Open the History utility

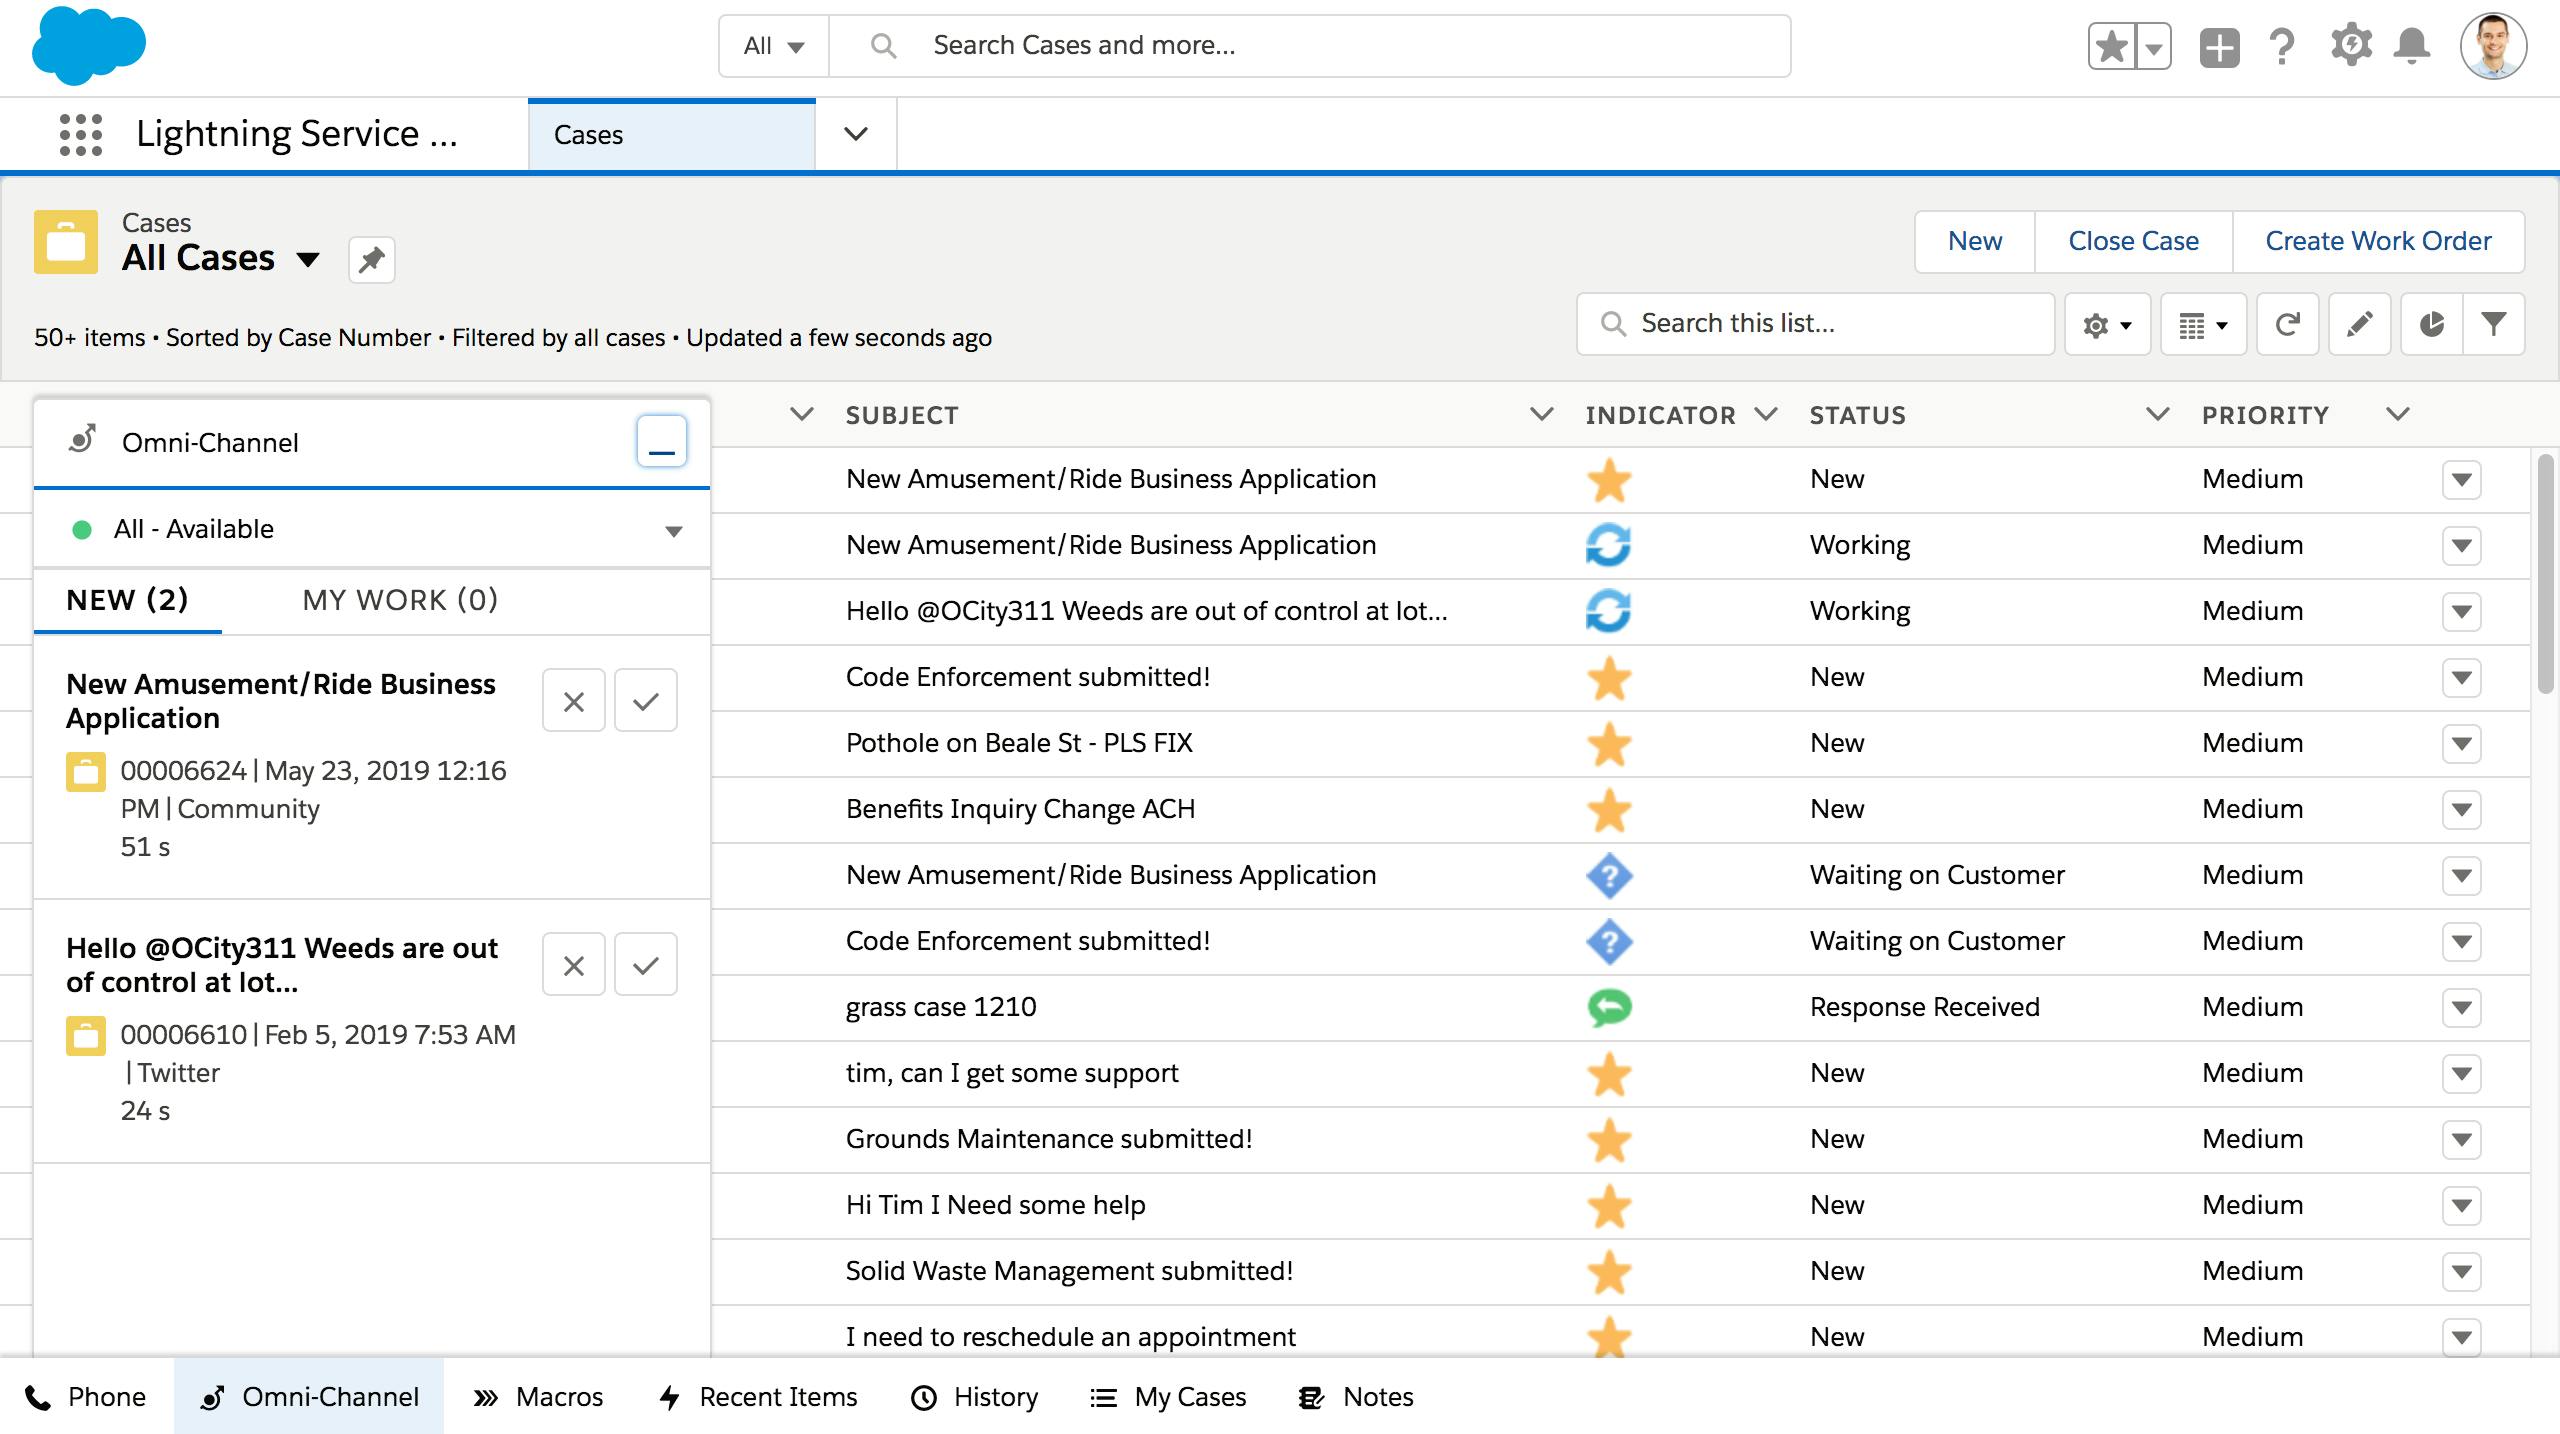(975, 1397)
